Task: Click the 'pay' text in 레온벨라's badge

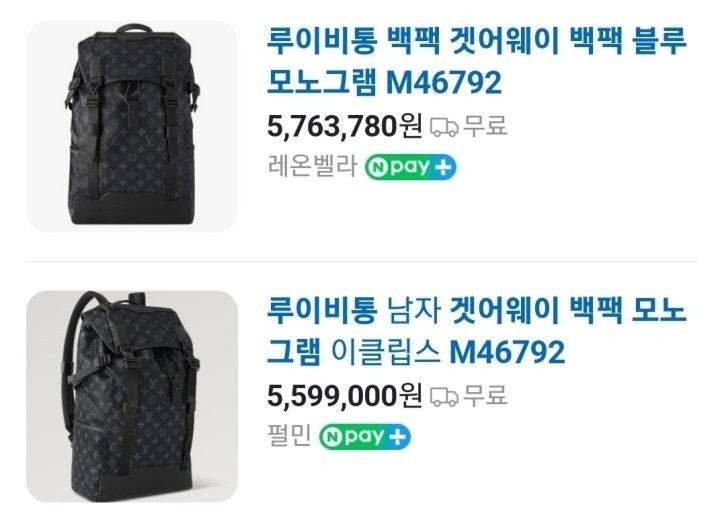Action: tap(410, 168)
